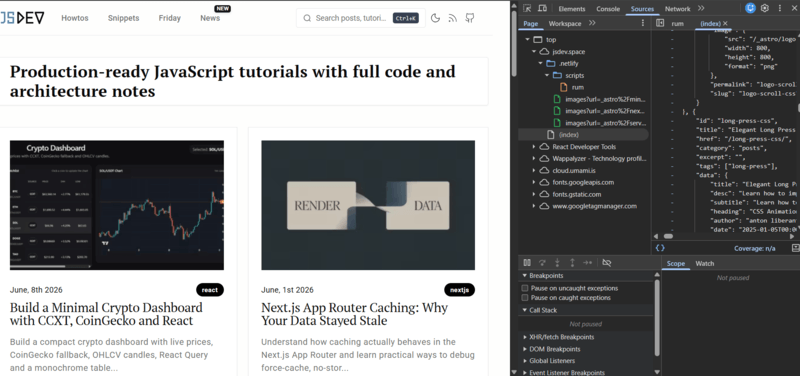Open News nav link
Image resolution: width=800 pixels, height=376 pixels.
tap(210, 18)
